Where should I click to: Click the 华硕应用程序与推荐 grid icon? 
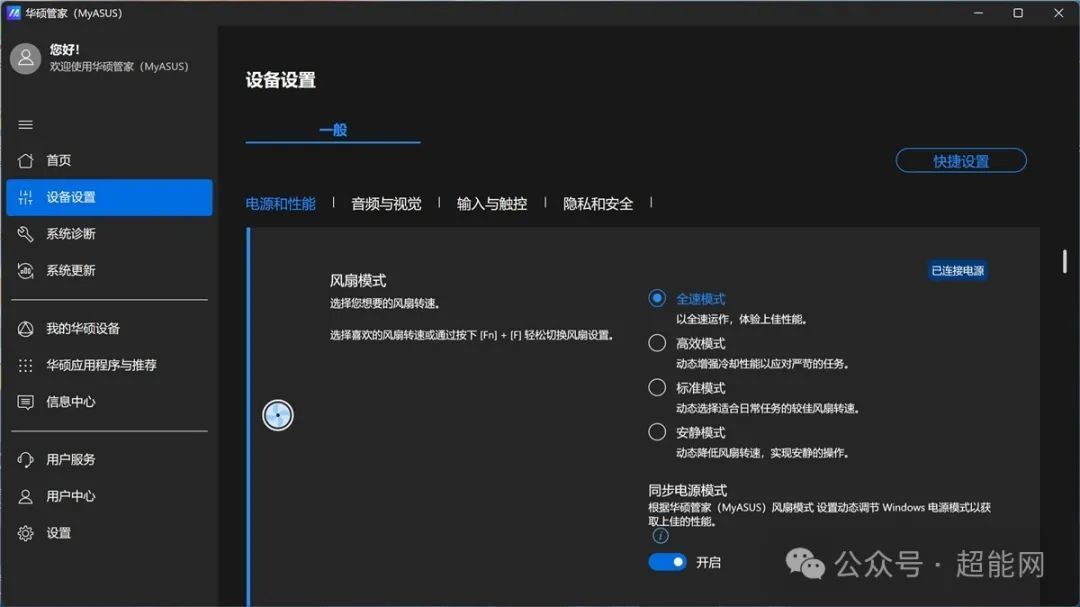pyautogui.click(x=25, y=365)
